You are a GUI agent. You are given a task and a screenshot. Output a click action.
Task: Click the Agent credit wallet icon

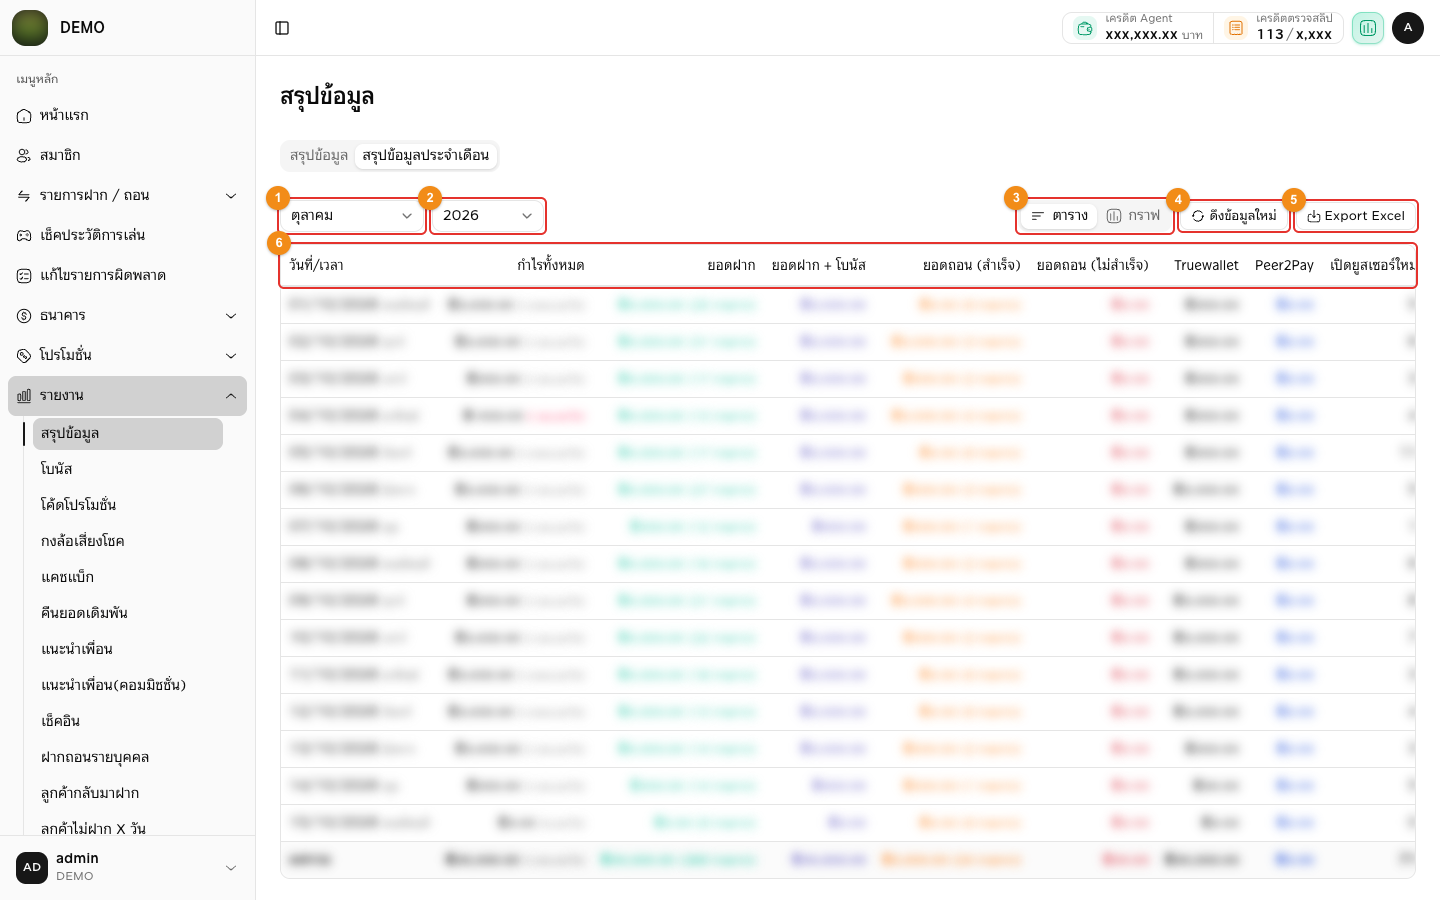pyautogui.click(x=1085, y=28)
